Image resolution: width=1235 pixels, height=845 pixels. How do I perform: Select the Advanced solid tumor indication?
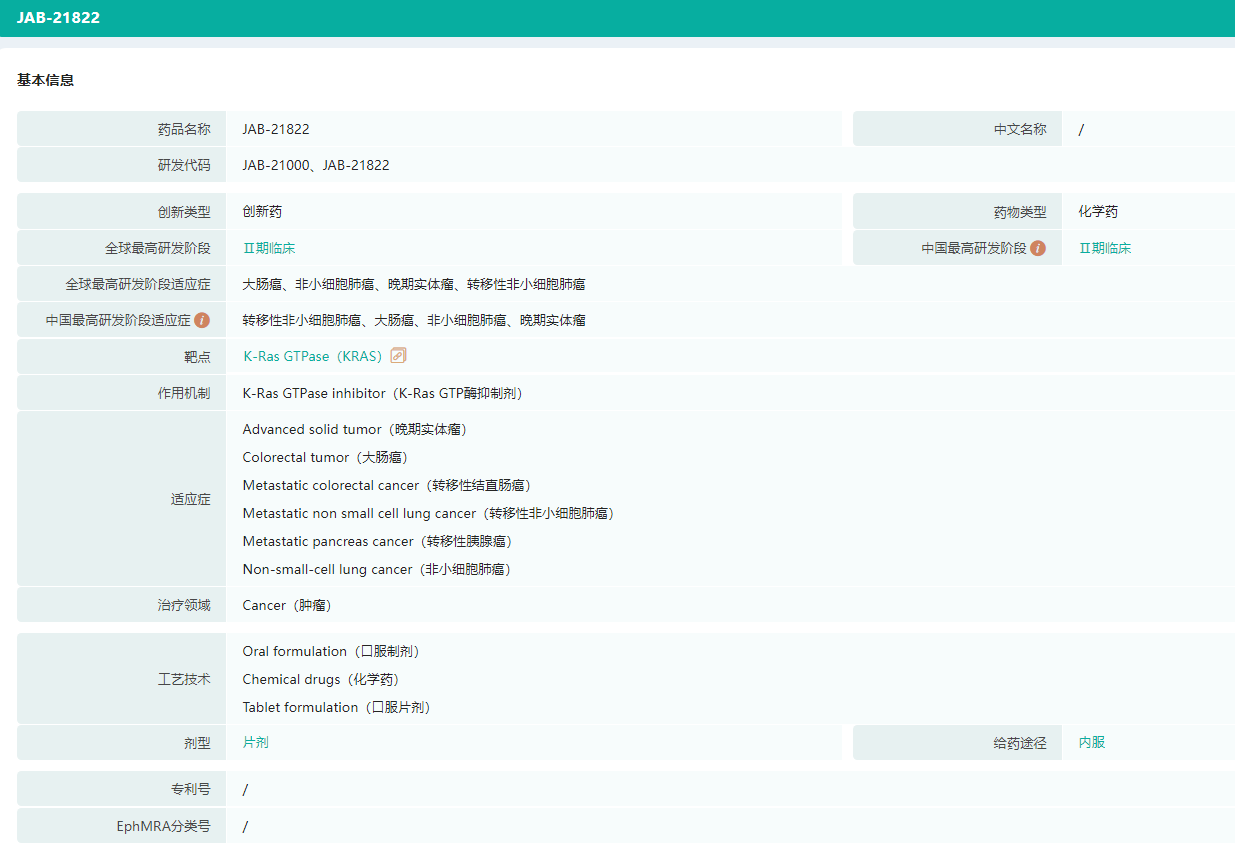(x=354, y=429)
